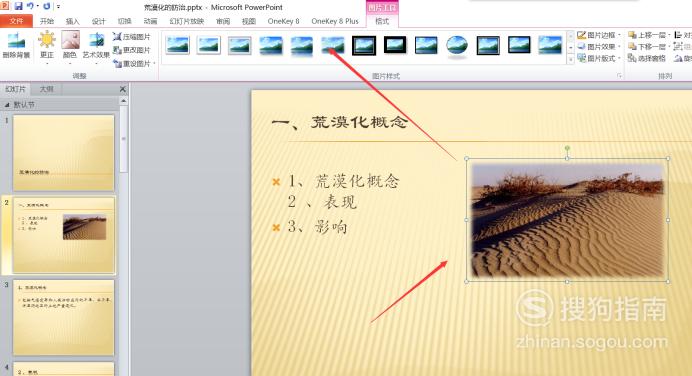Expand the 上移一层 dropdown arrow
The image size is (692, 376).
[669, 35]
